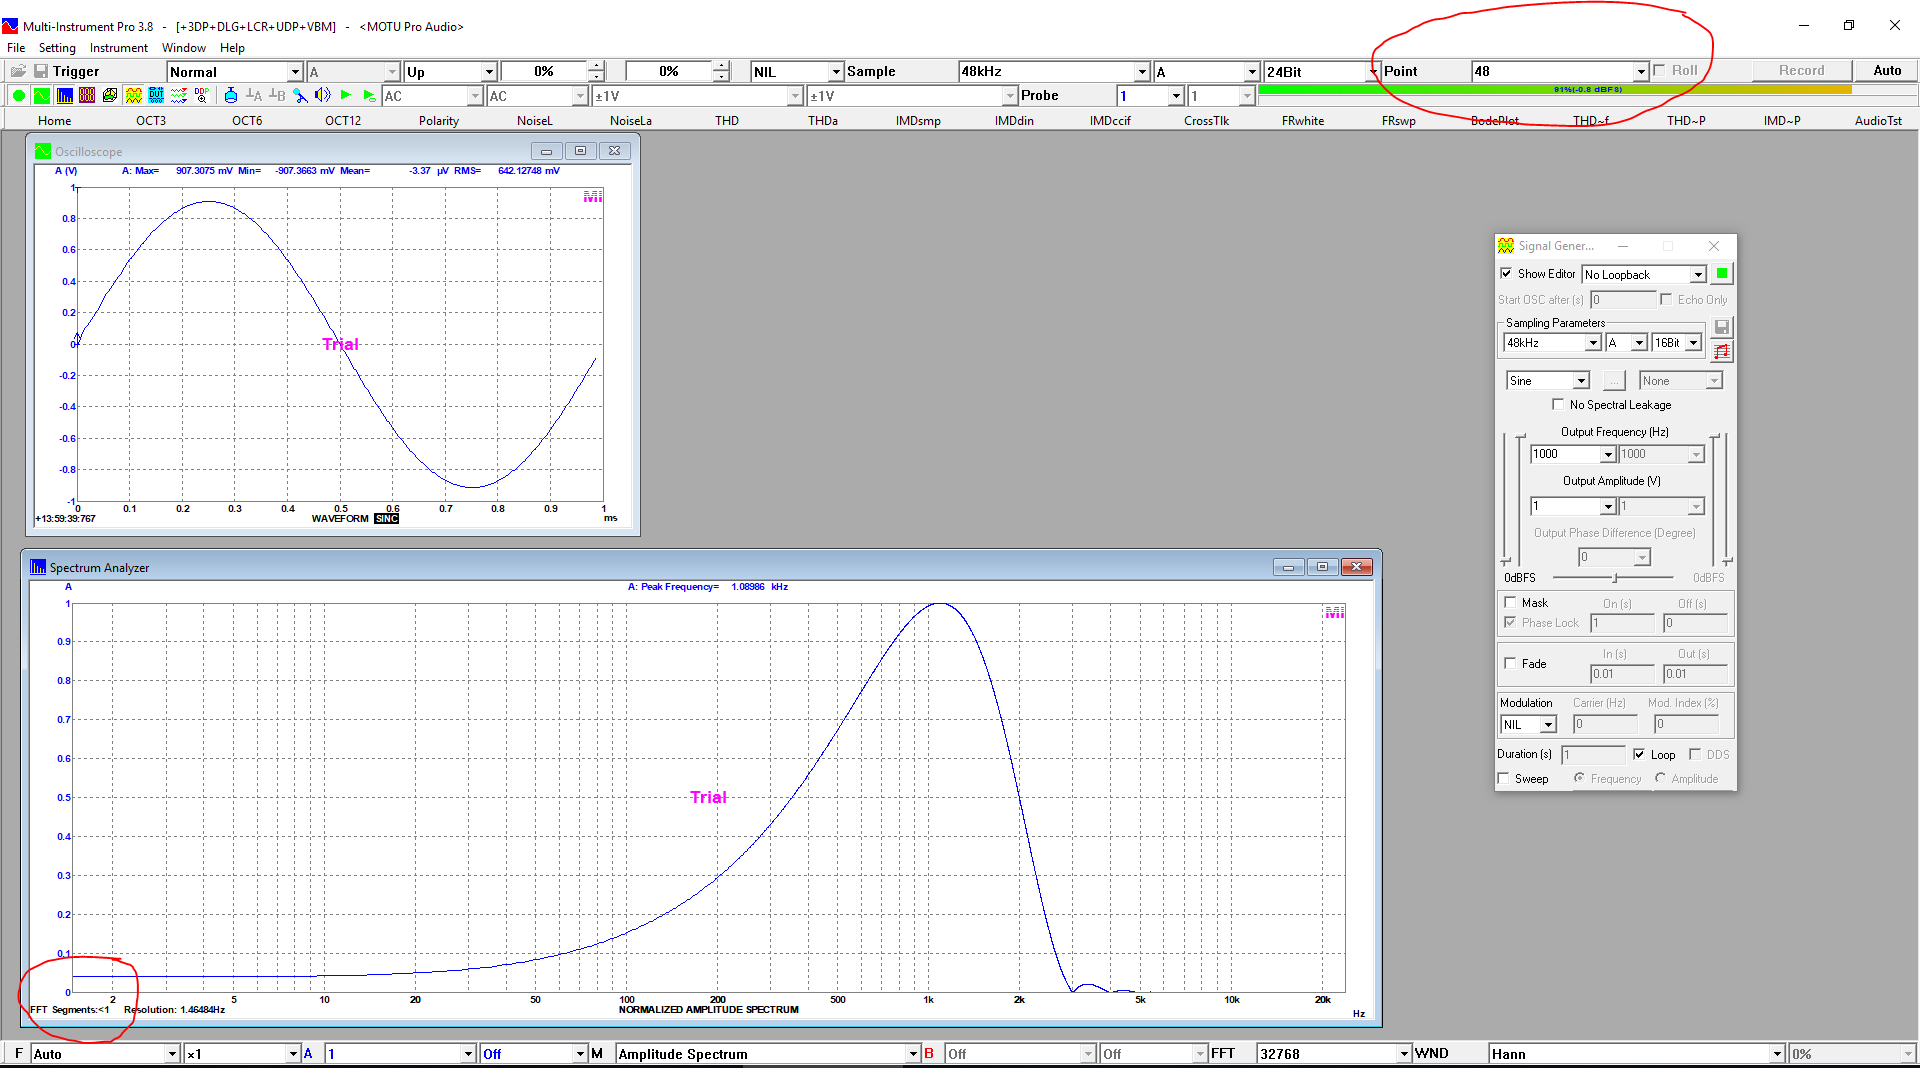The image size is (1920, 1068).
Task: Click the channel A zero-offset icon
Action: 254,96
